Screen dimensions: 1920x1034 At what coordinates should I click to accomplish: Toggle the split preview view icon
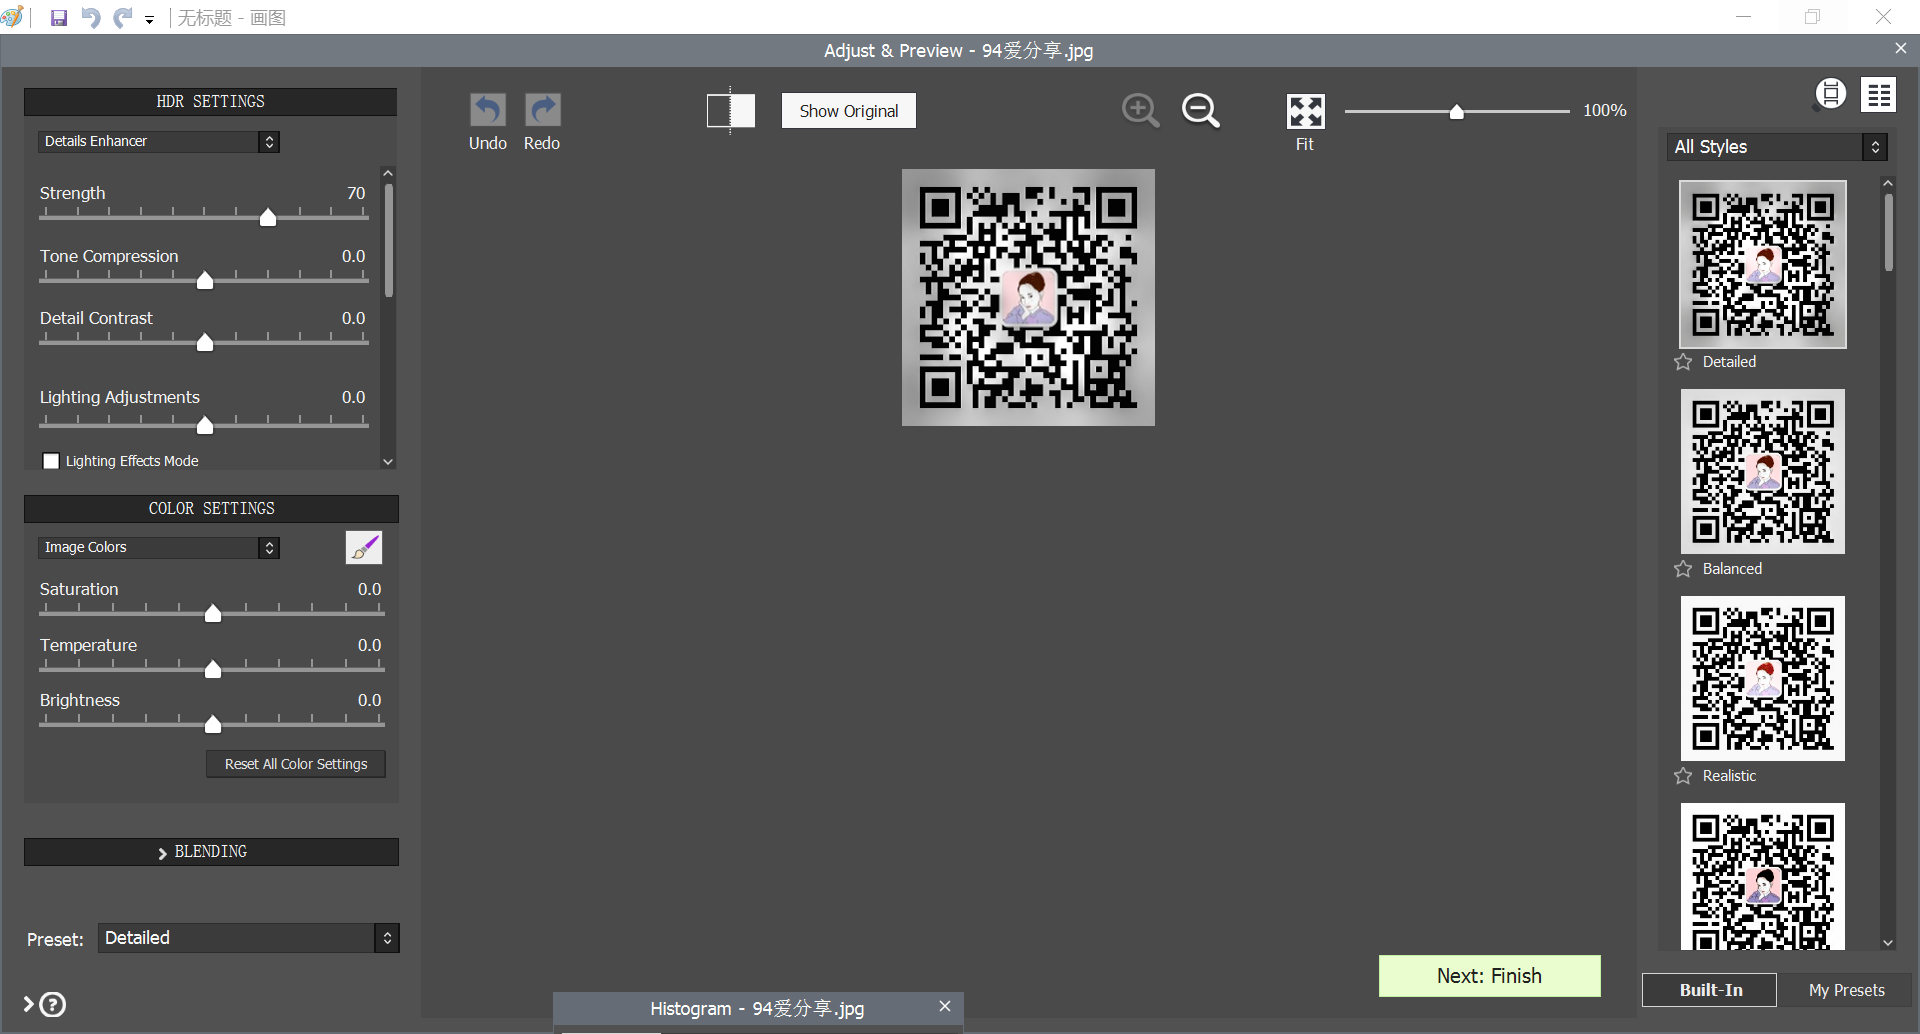tap(731, 110)
